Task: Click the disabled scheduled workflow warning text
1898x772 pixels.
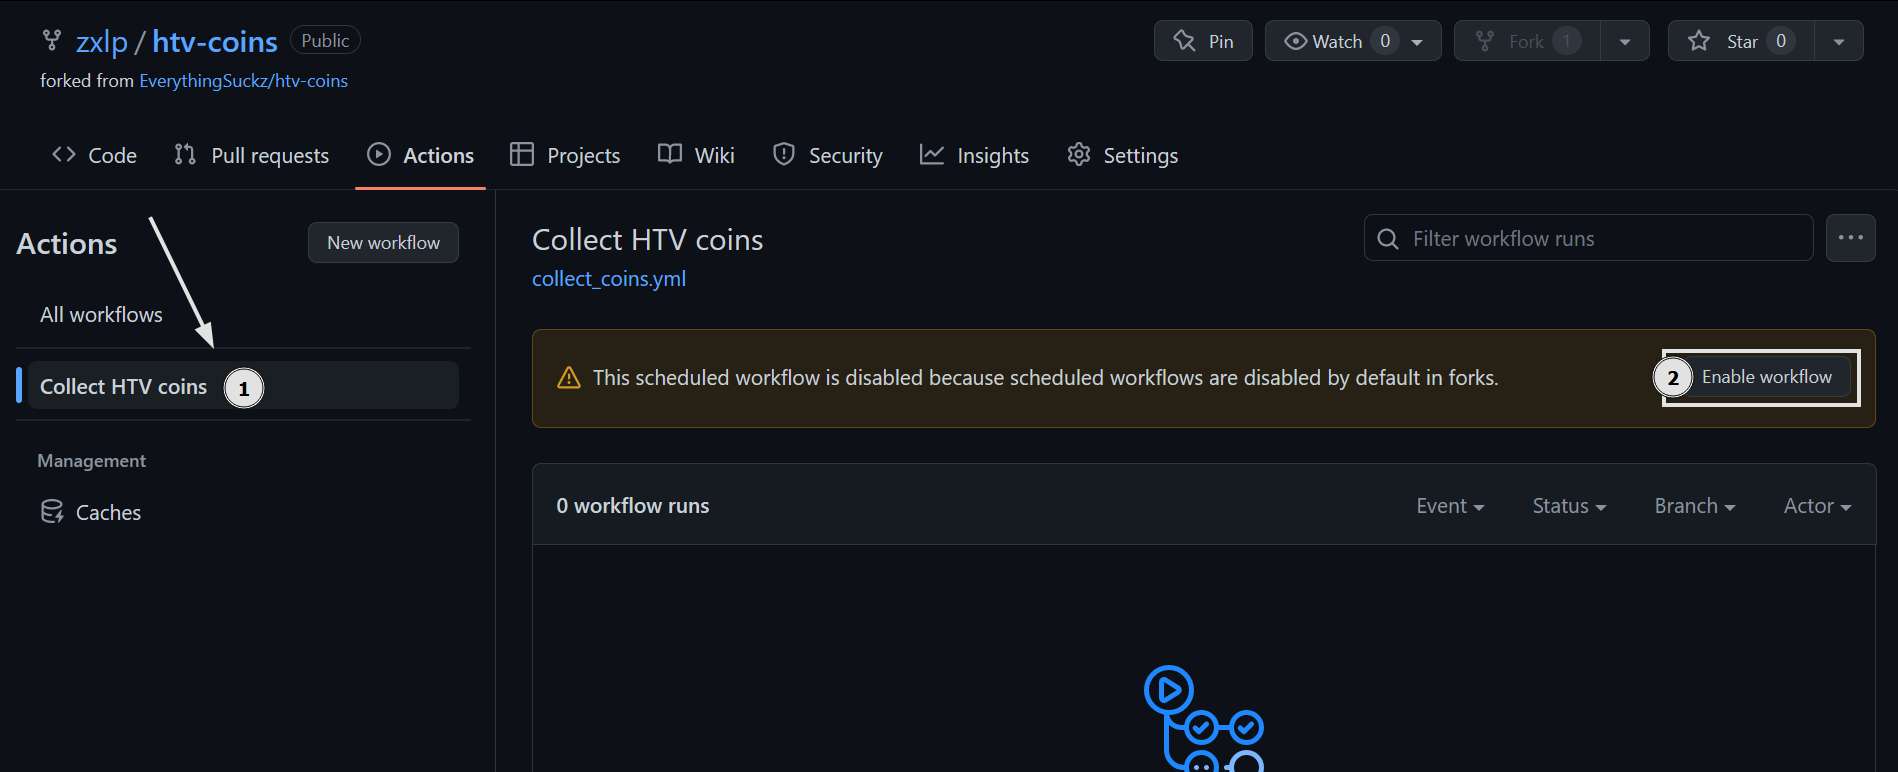Action: point(1046,378)
